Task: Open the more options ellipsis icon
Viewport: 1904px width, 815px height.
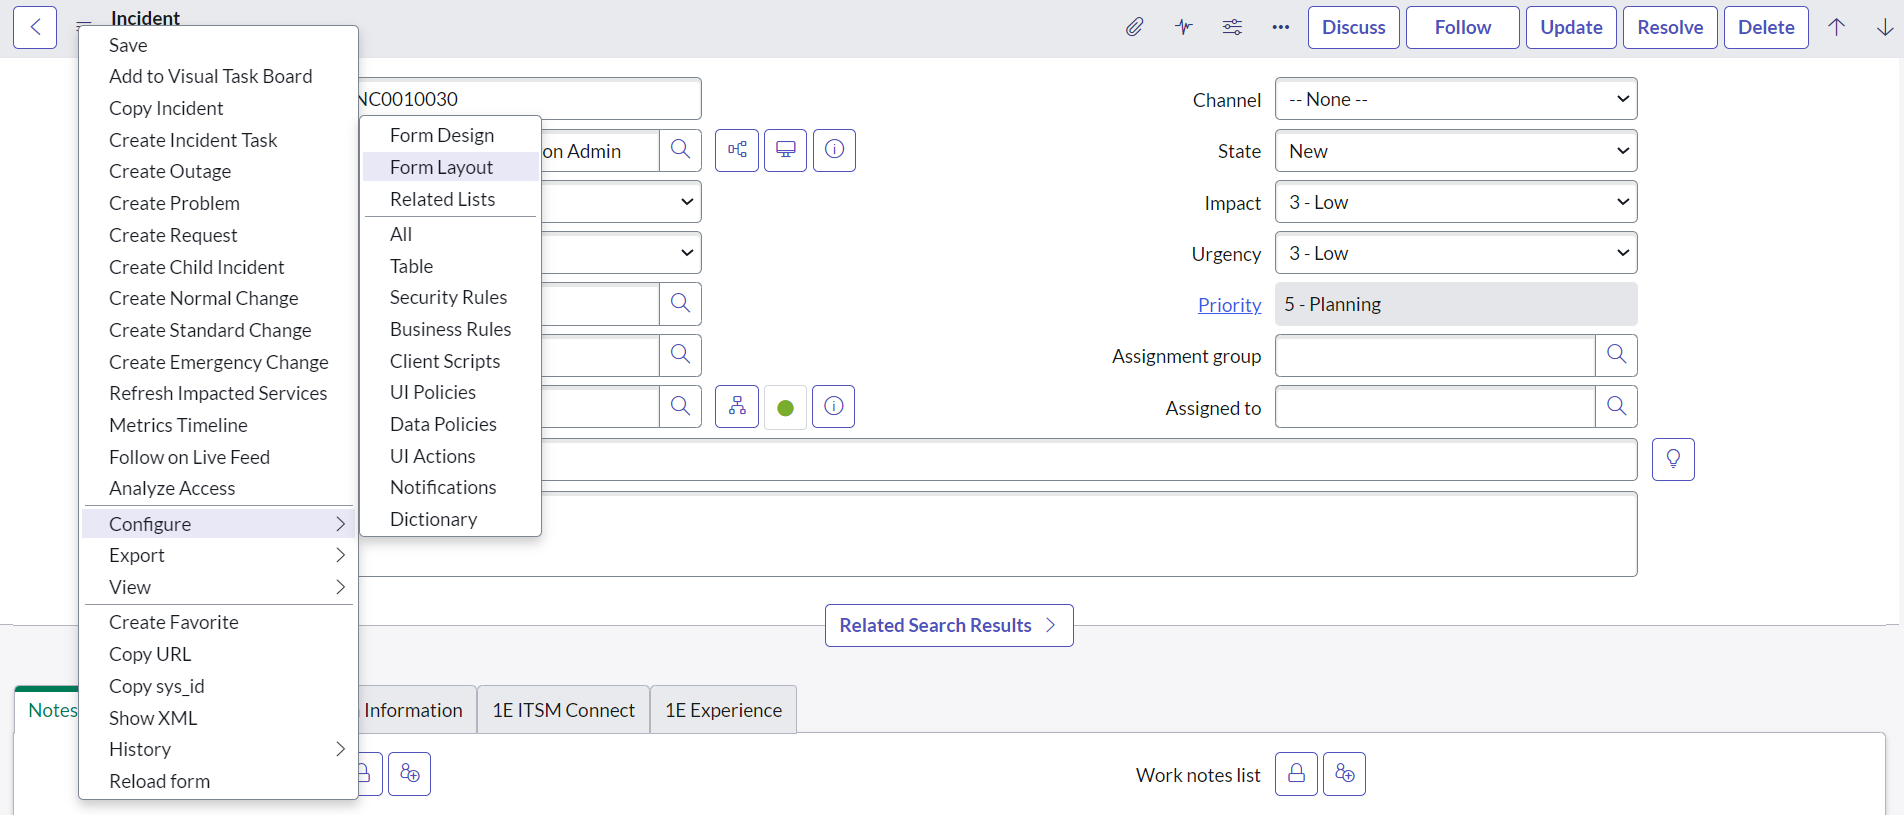Action: tap(1280, 27)
